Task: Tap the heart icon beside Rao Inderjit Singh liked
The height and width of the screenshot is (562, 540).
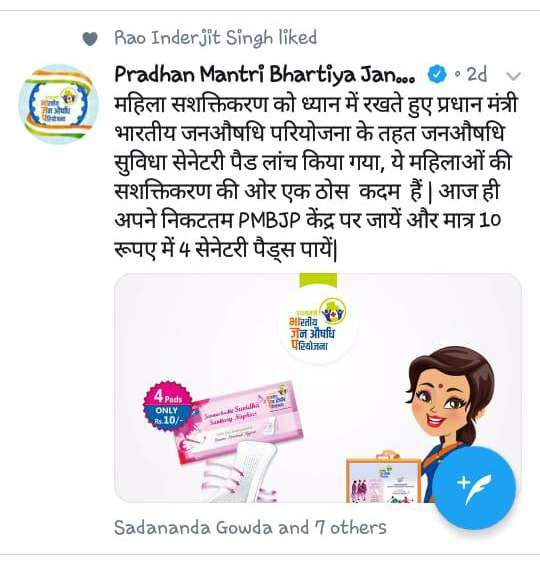Action: point(90,39)
